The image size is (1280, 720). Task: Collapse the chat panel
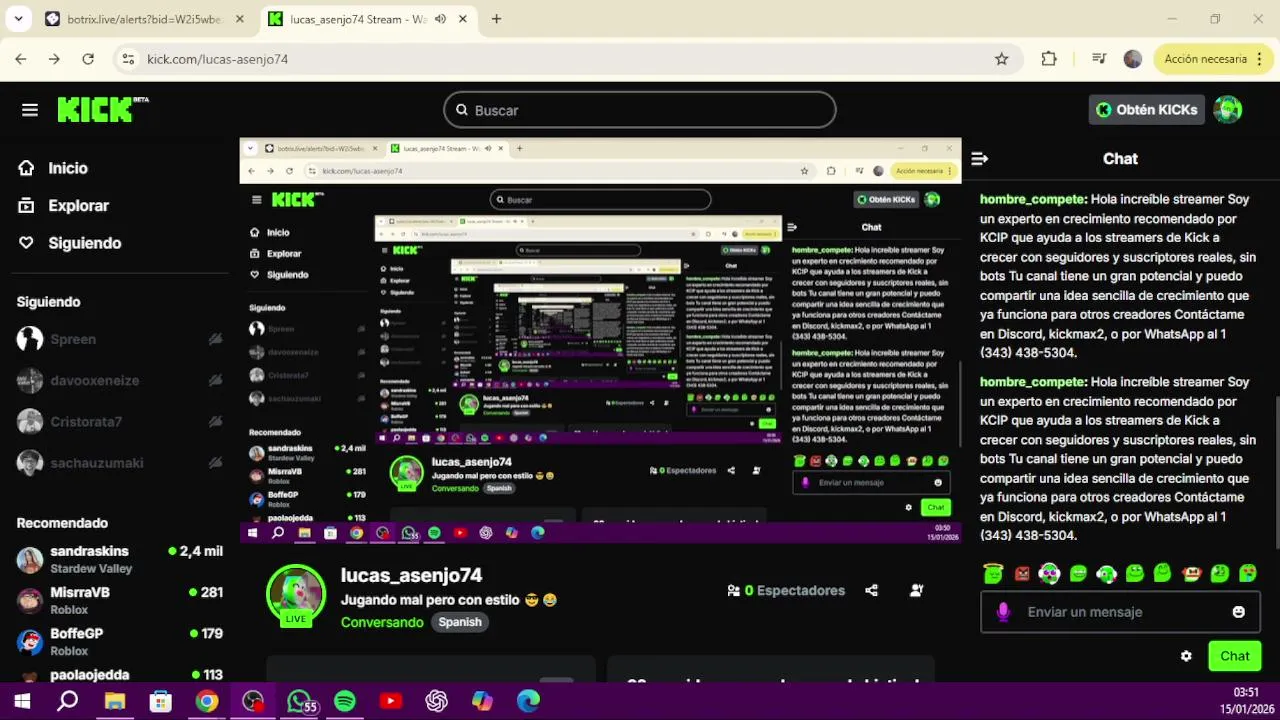tap(980, 158)
